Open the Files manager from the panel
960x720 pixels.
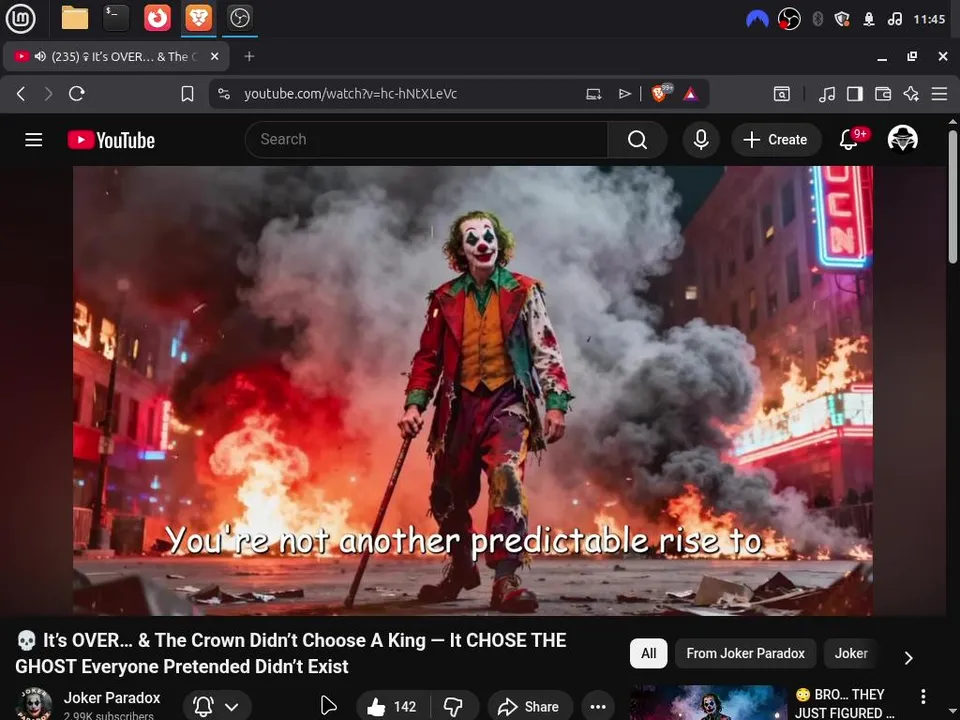(75, 18)
